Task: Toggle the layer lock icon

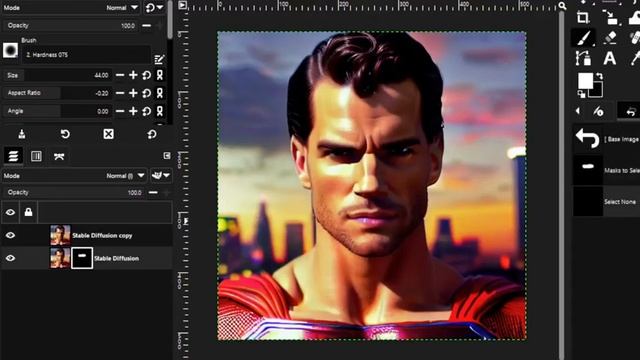Action: (x=28, y=212)
